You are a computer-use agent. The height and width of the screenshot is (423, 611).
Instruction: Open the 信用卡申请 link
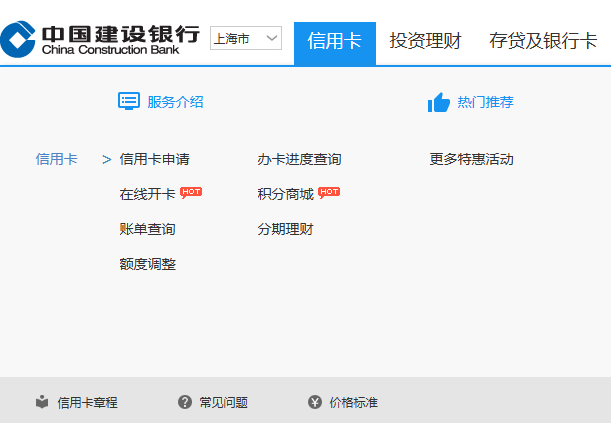(154, 159)
